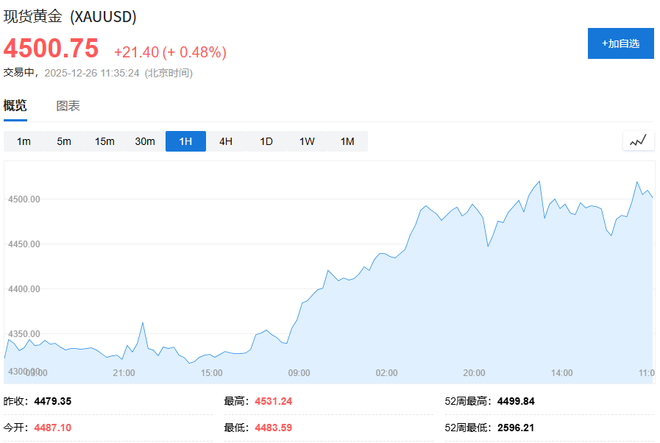
Task: Click the +加自选 add to watchlist button
Action: tap(620, 44)
